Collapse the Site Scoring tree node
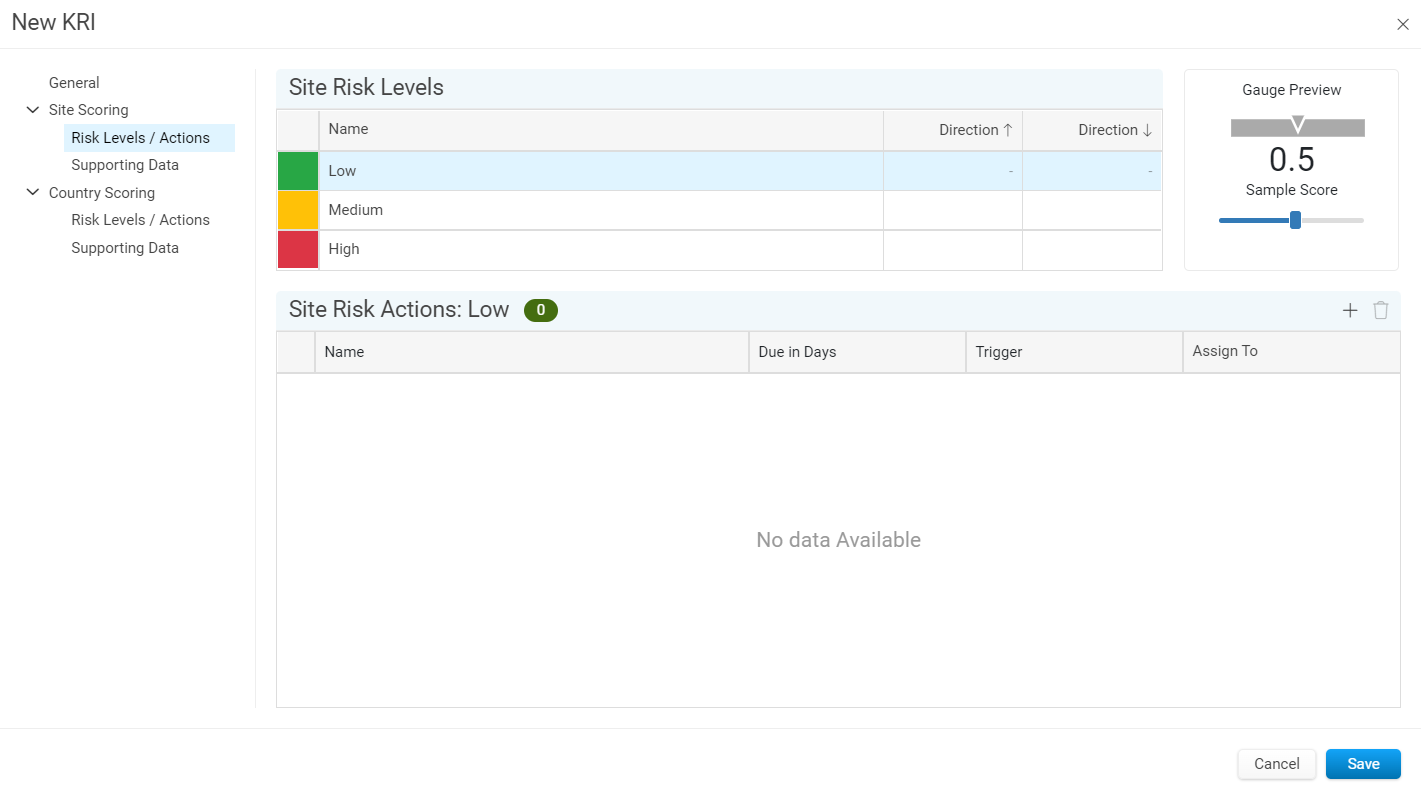 [33, 110]
